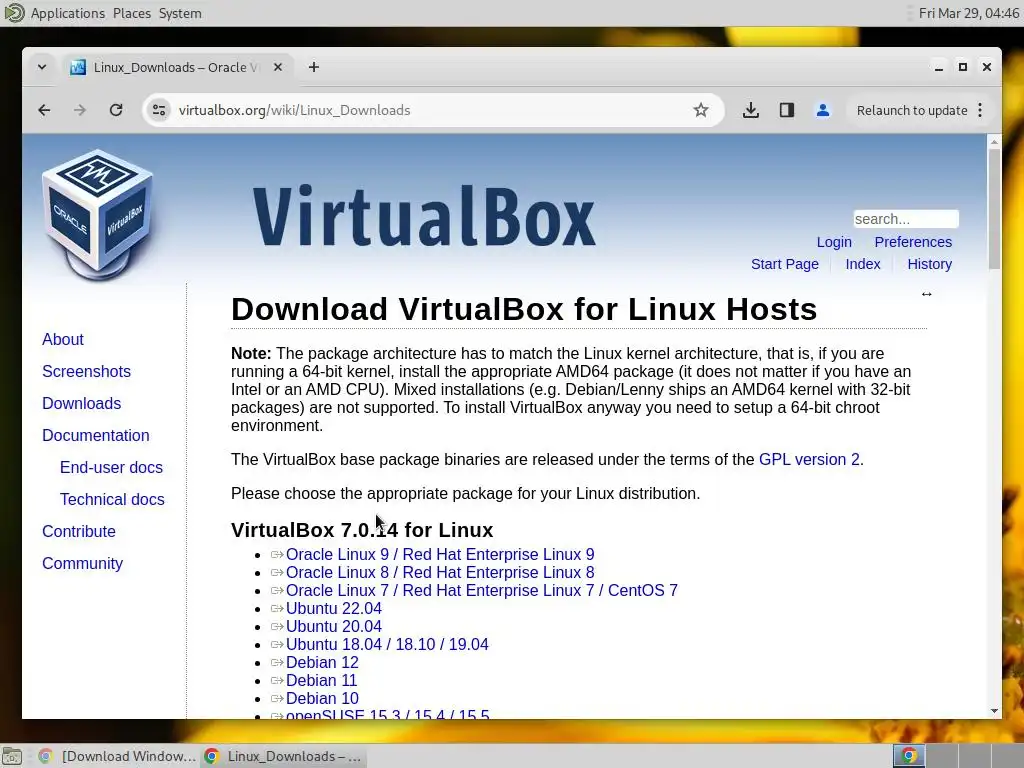Viewport: 1024px width, 768px height.
Task: Click the scrollbar down arrow
Action: [x=994, y=711]
